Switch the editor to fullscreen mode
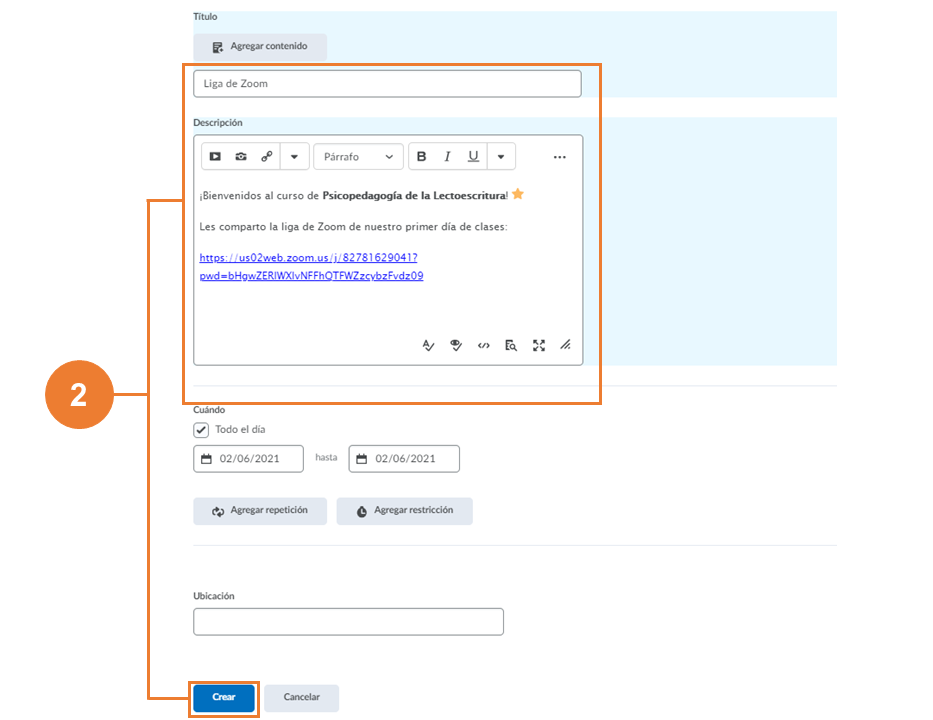933x720 pixels. coord(539,346)
